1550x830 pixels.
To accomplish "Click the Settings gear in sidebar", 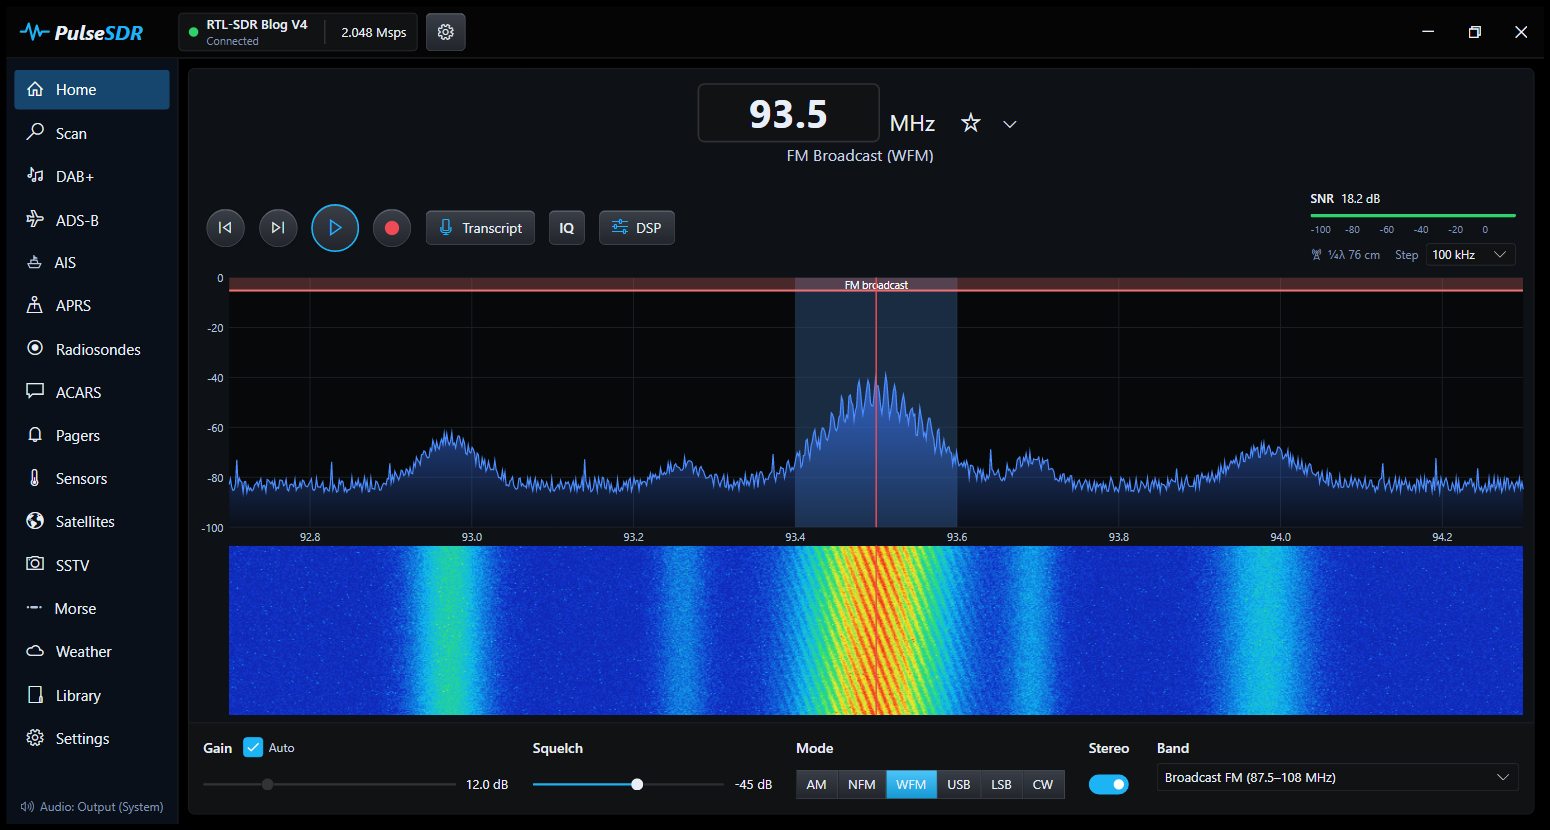I will click(x=35, y=738).
